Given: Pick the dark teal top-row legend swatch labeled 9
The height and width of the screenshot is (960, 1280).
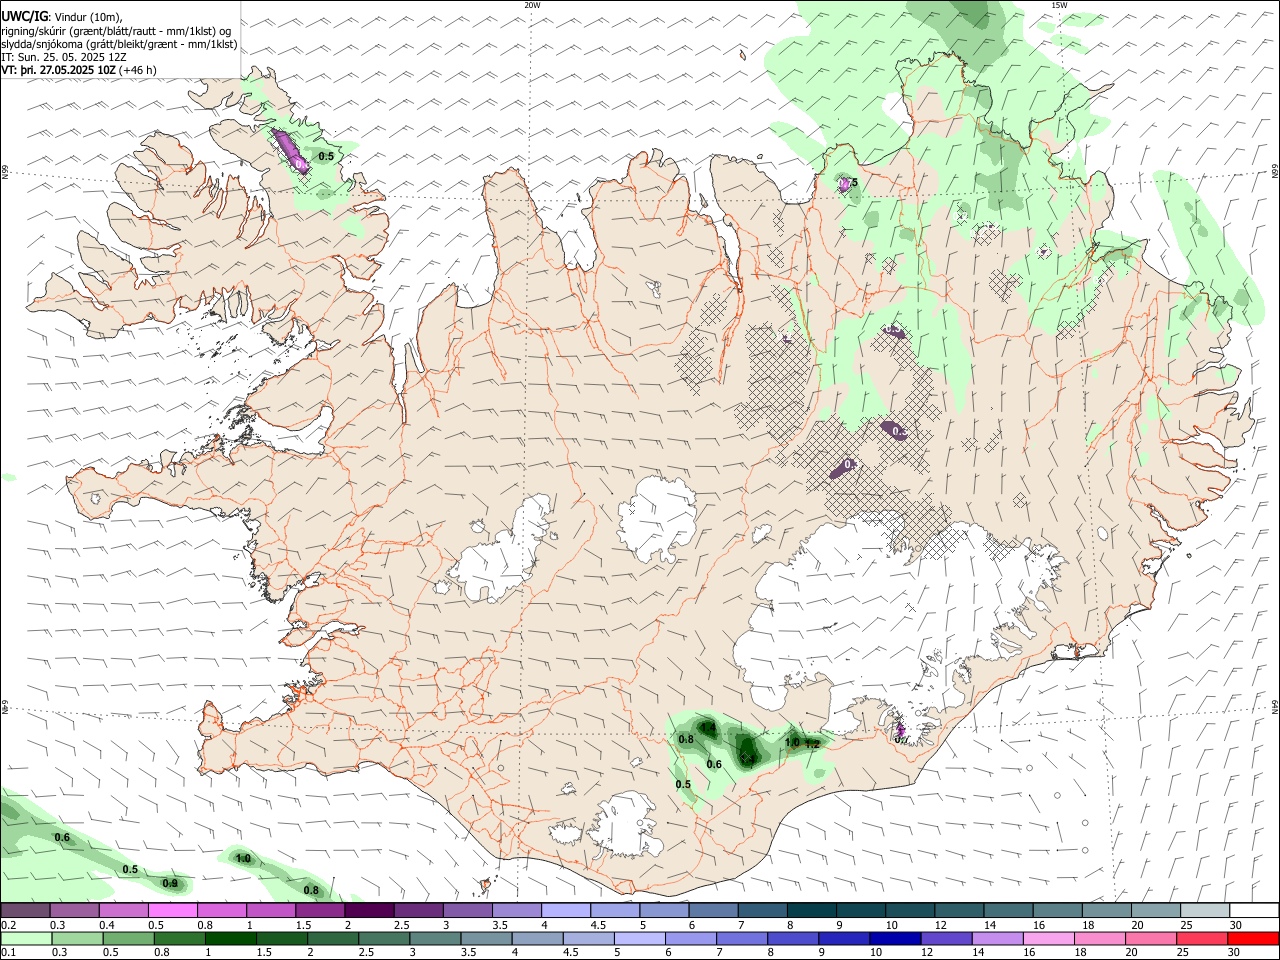Looking at the screenshot, I should click(861, 911).
